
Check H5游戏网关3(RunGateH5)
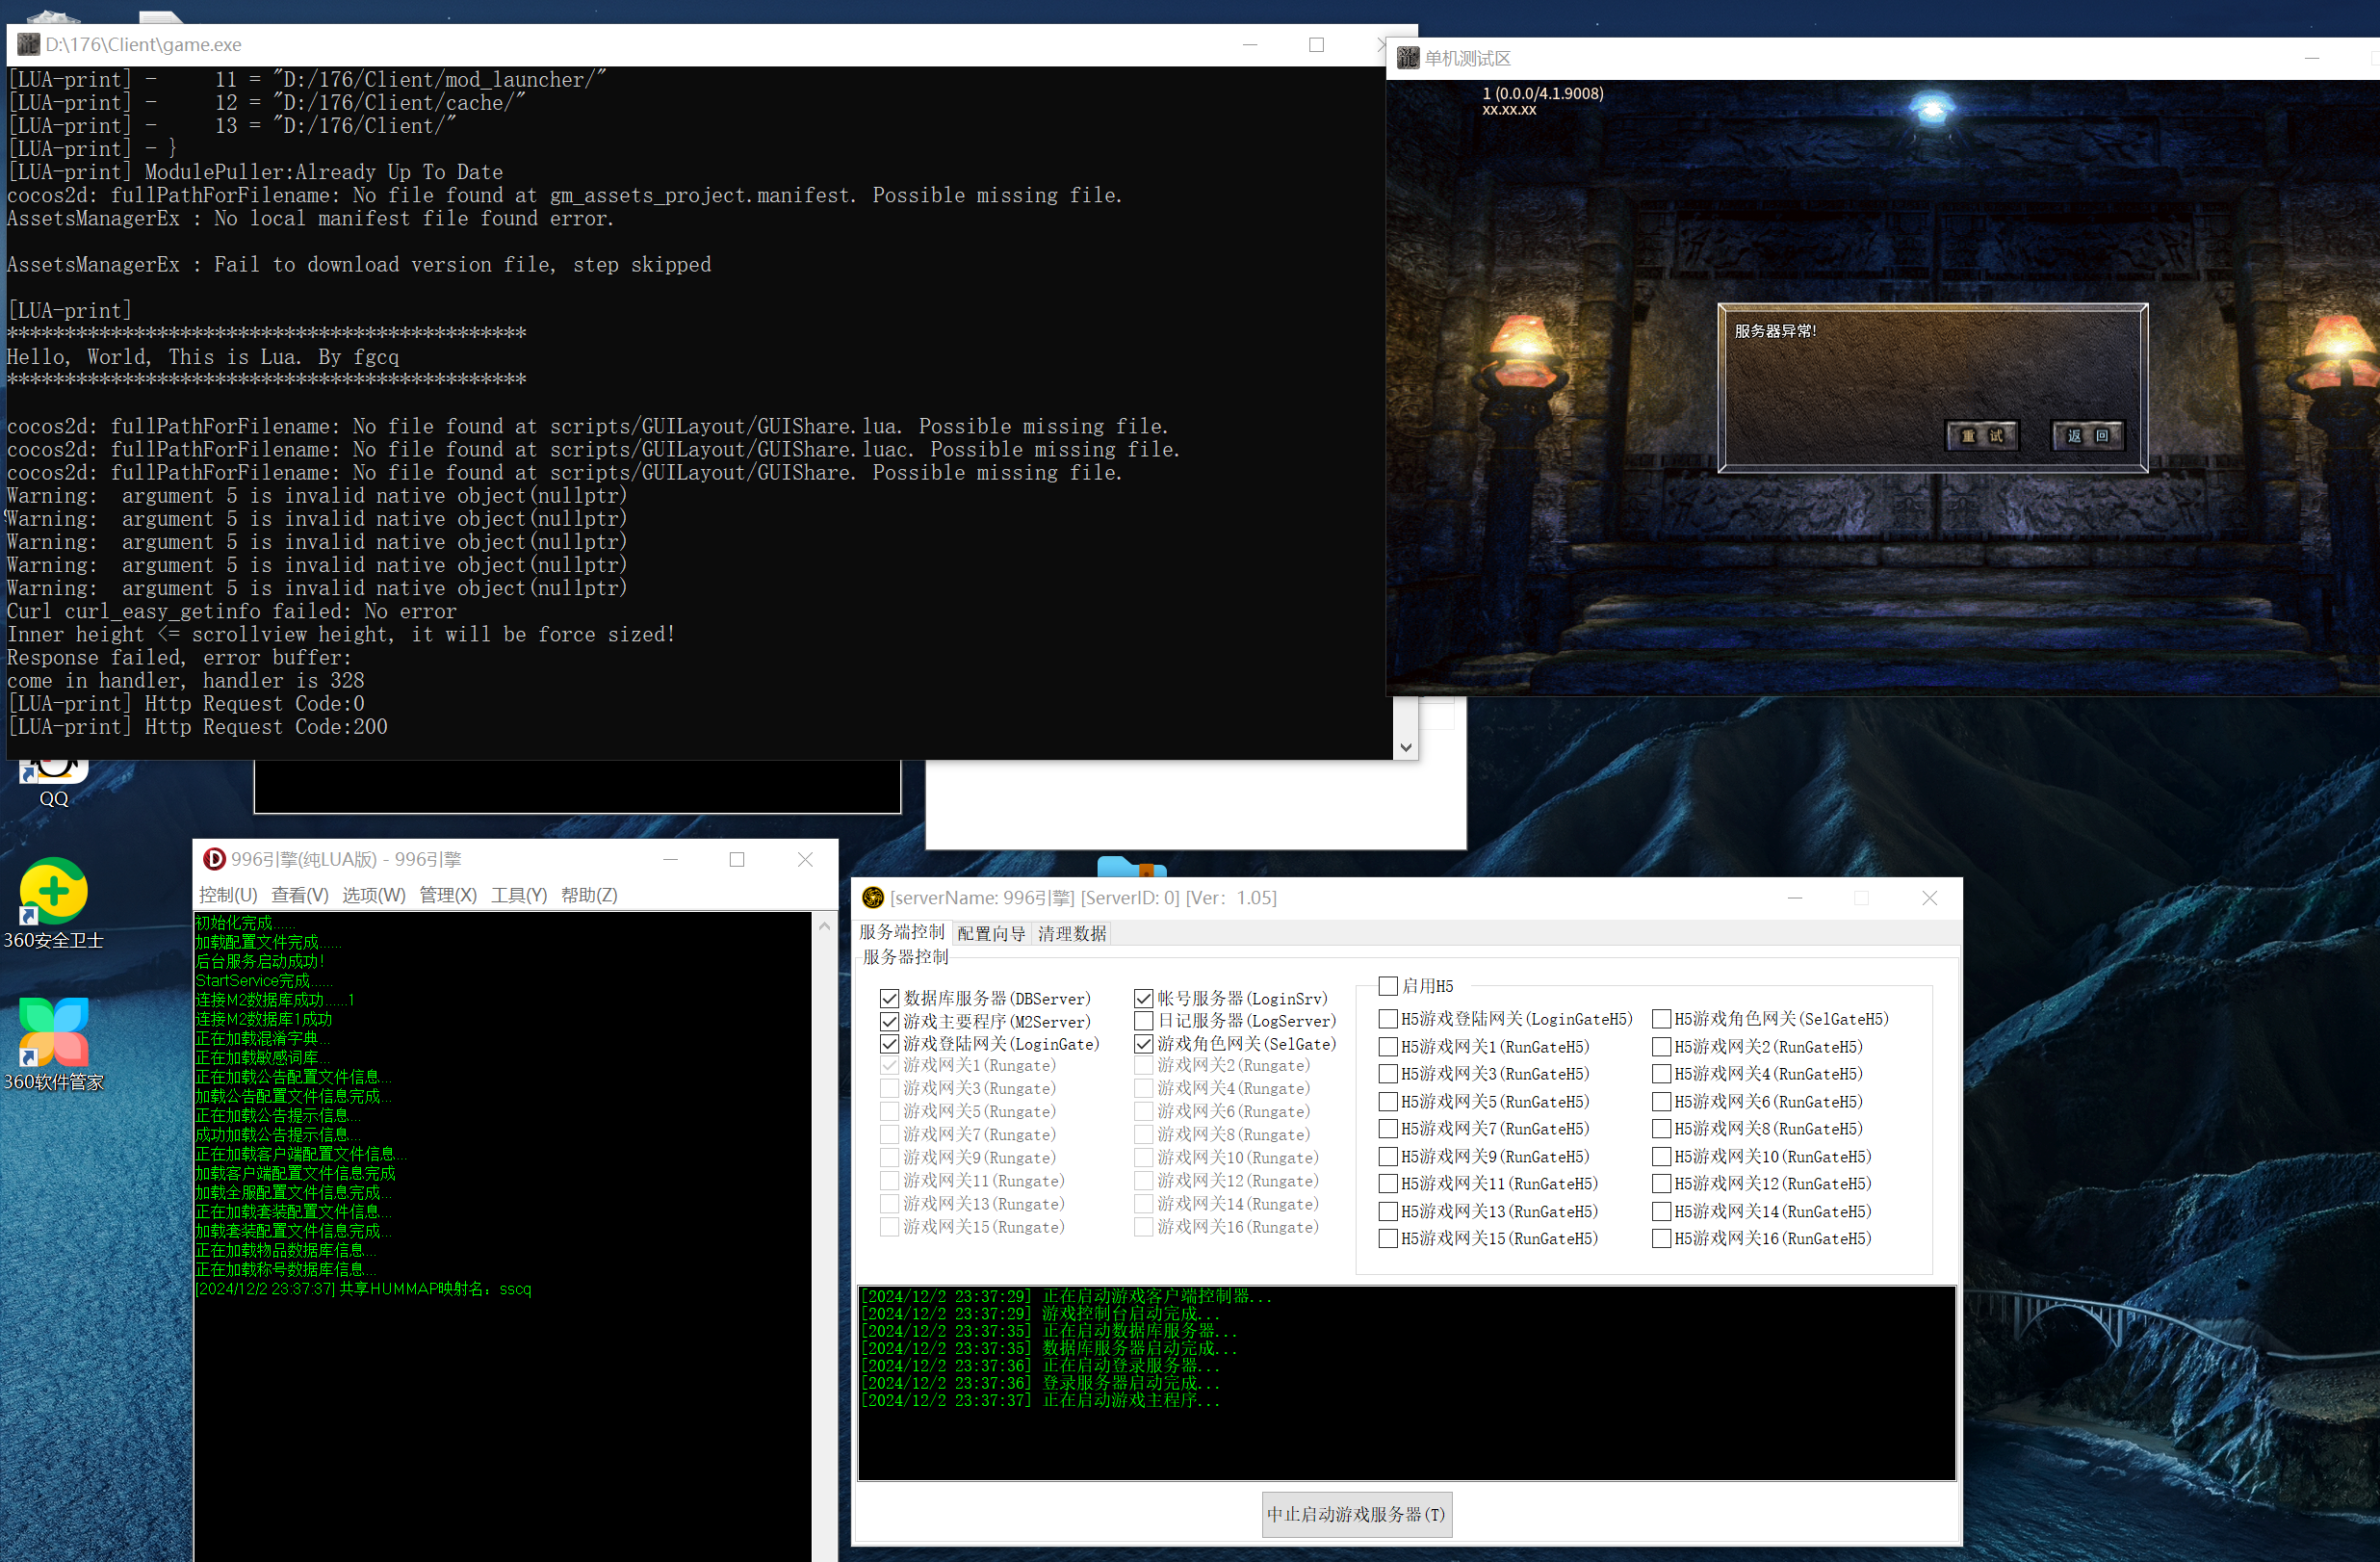[1387, 1073]
